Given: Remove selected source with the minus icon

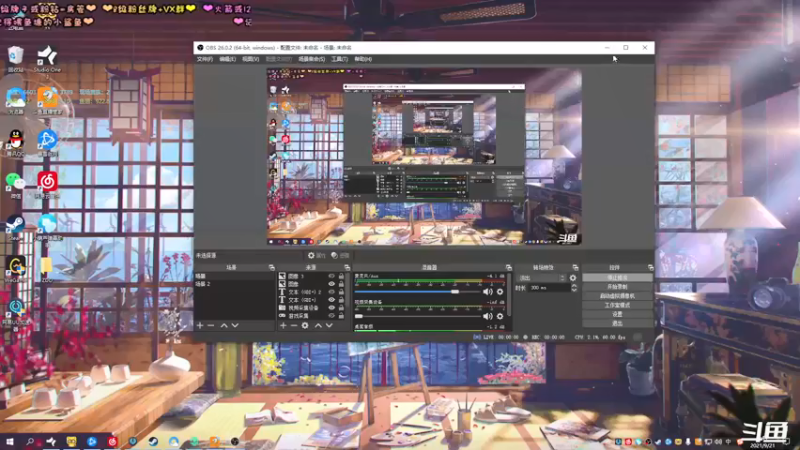Looking at the screenshot, I should point(294,326).
